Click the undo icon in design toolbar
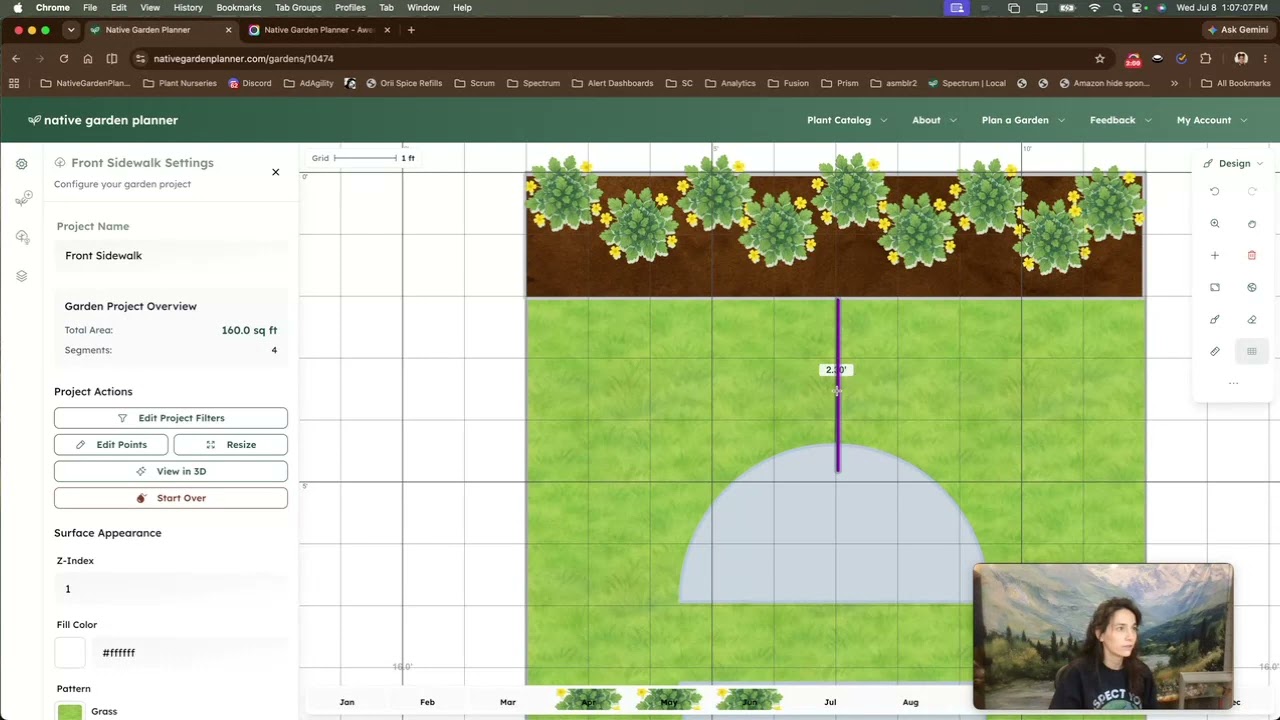Screen dimensions: 1280x720 click(x=1215, y=191)
